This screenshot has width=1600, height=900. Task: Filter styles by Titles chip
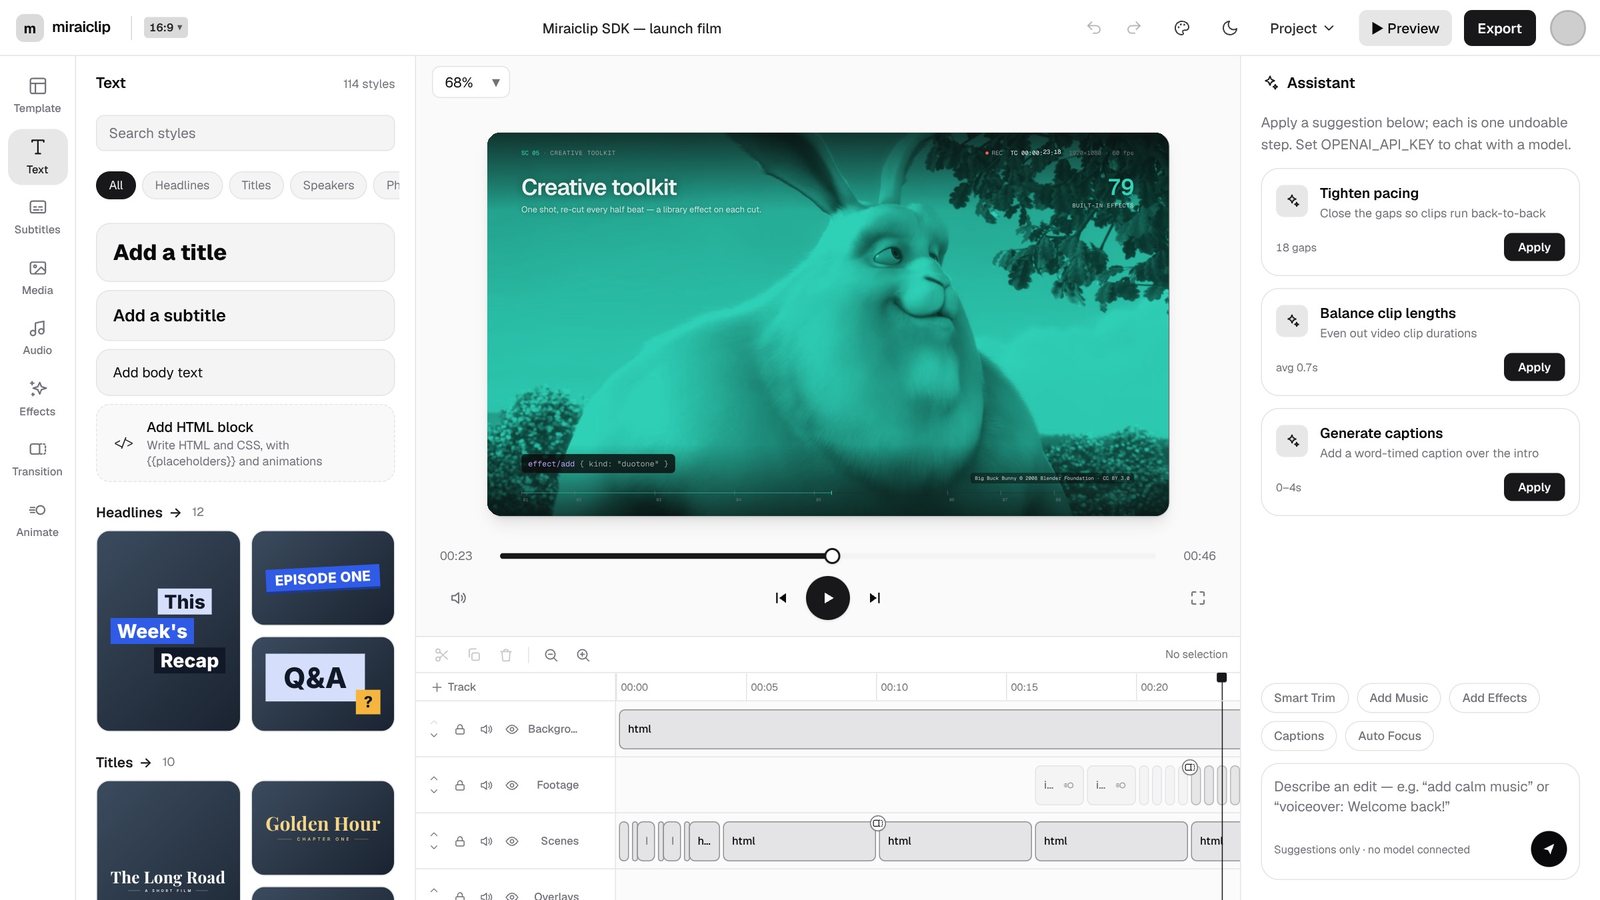tap(256, 185)
